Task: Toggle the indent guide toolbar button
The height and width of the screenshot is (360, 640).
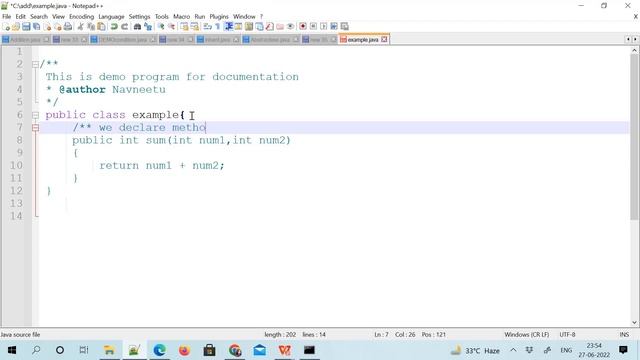Action: coord(229,27)
